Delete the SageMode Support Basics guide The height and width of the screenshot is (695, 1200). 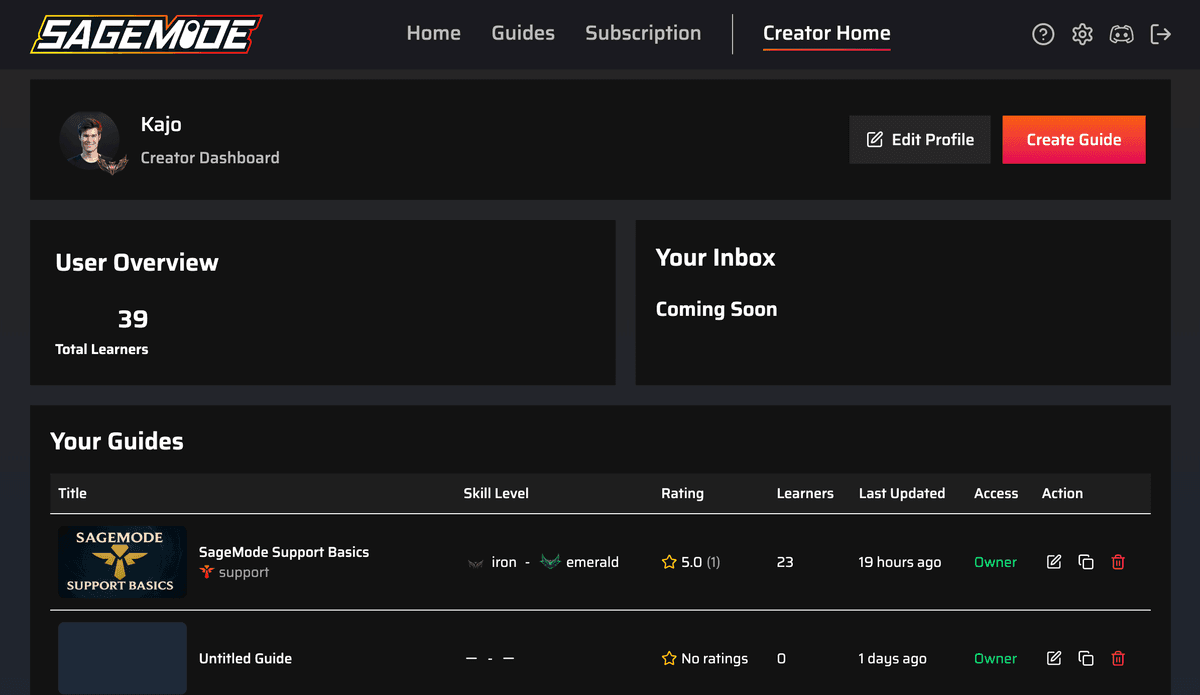tap(1118, 562)
